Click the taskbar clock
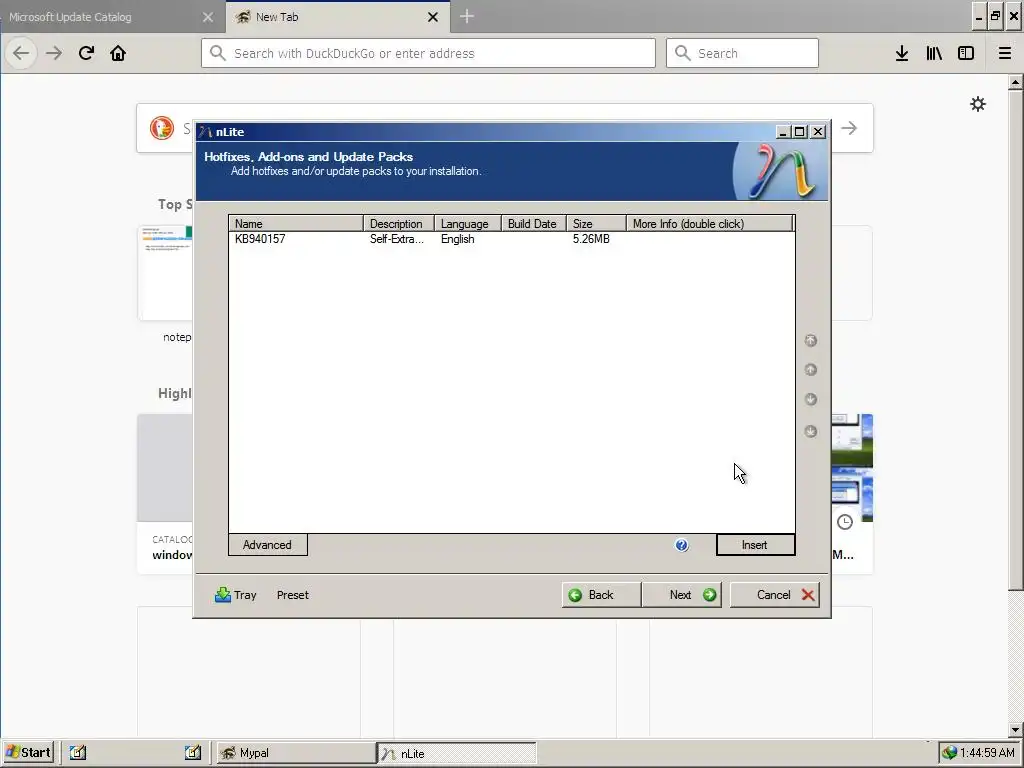The height and width of the screenshot is (768, 1024). (x=987, y=753)
